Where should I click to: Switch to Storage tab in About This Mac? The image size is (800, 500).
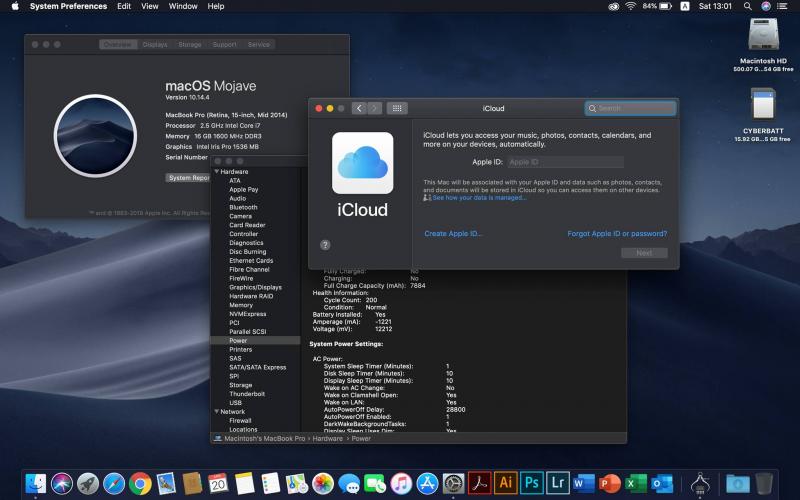tap(190, 44)
